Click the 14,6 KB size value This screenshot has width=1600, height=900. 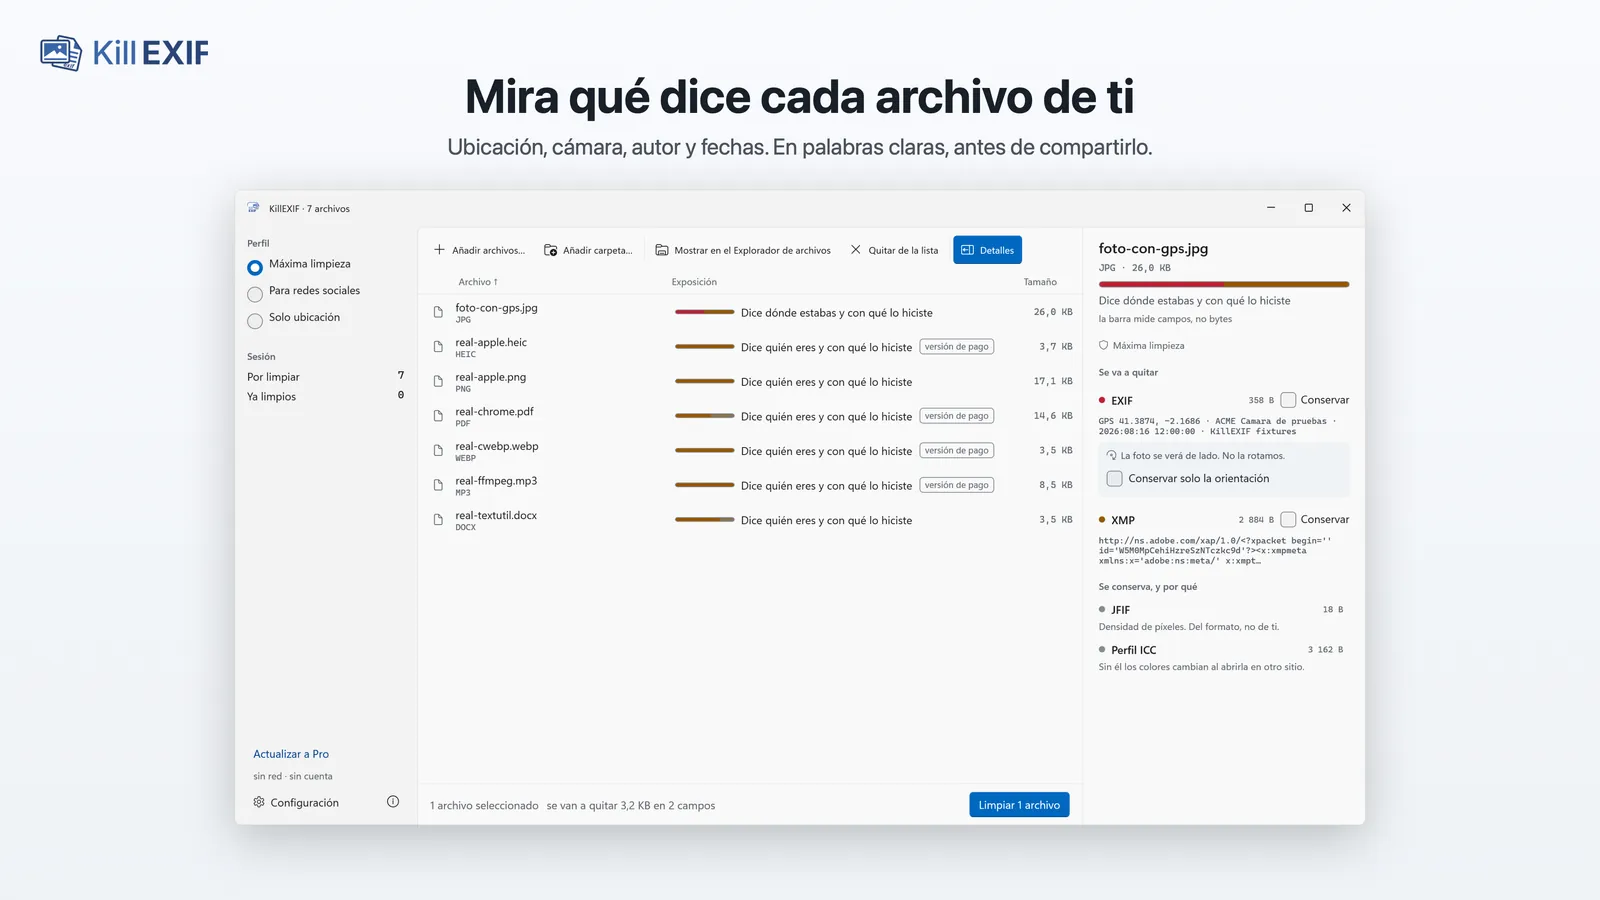pos(1053,416)
